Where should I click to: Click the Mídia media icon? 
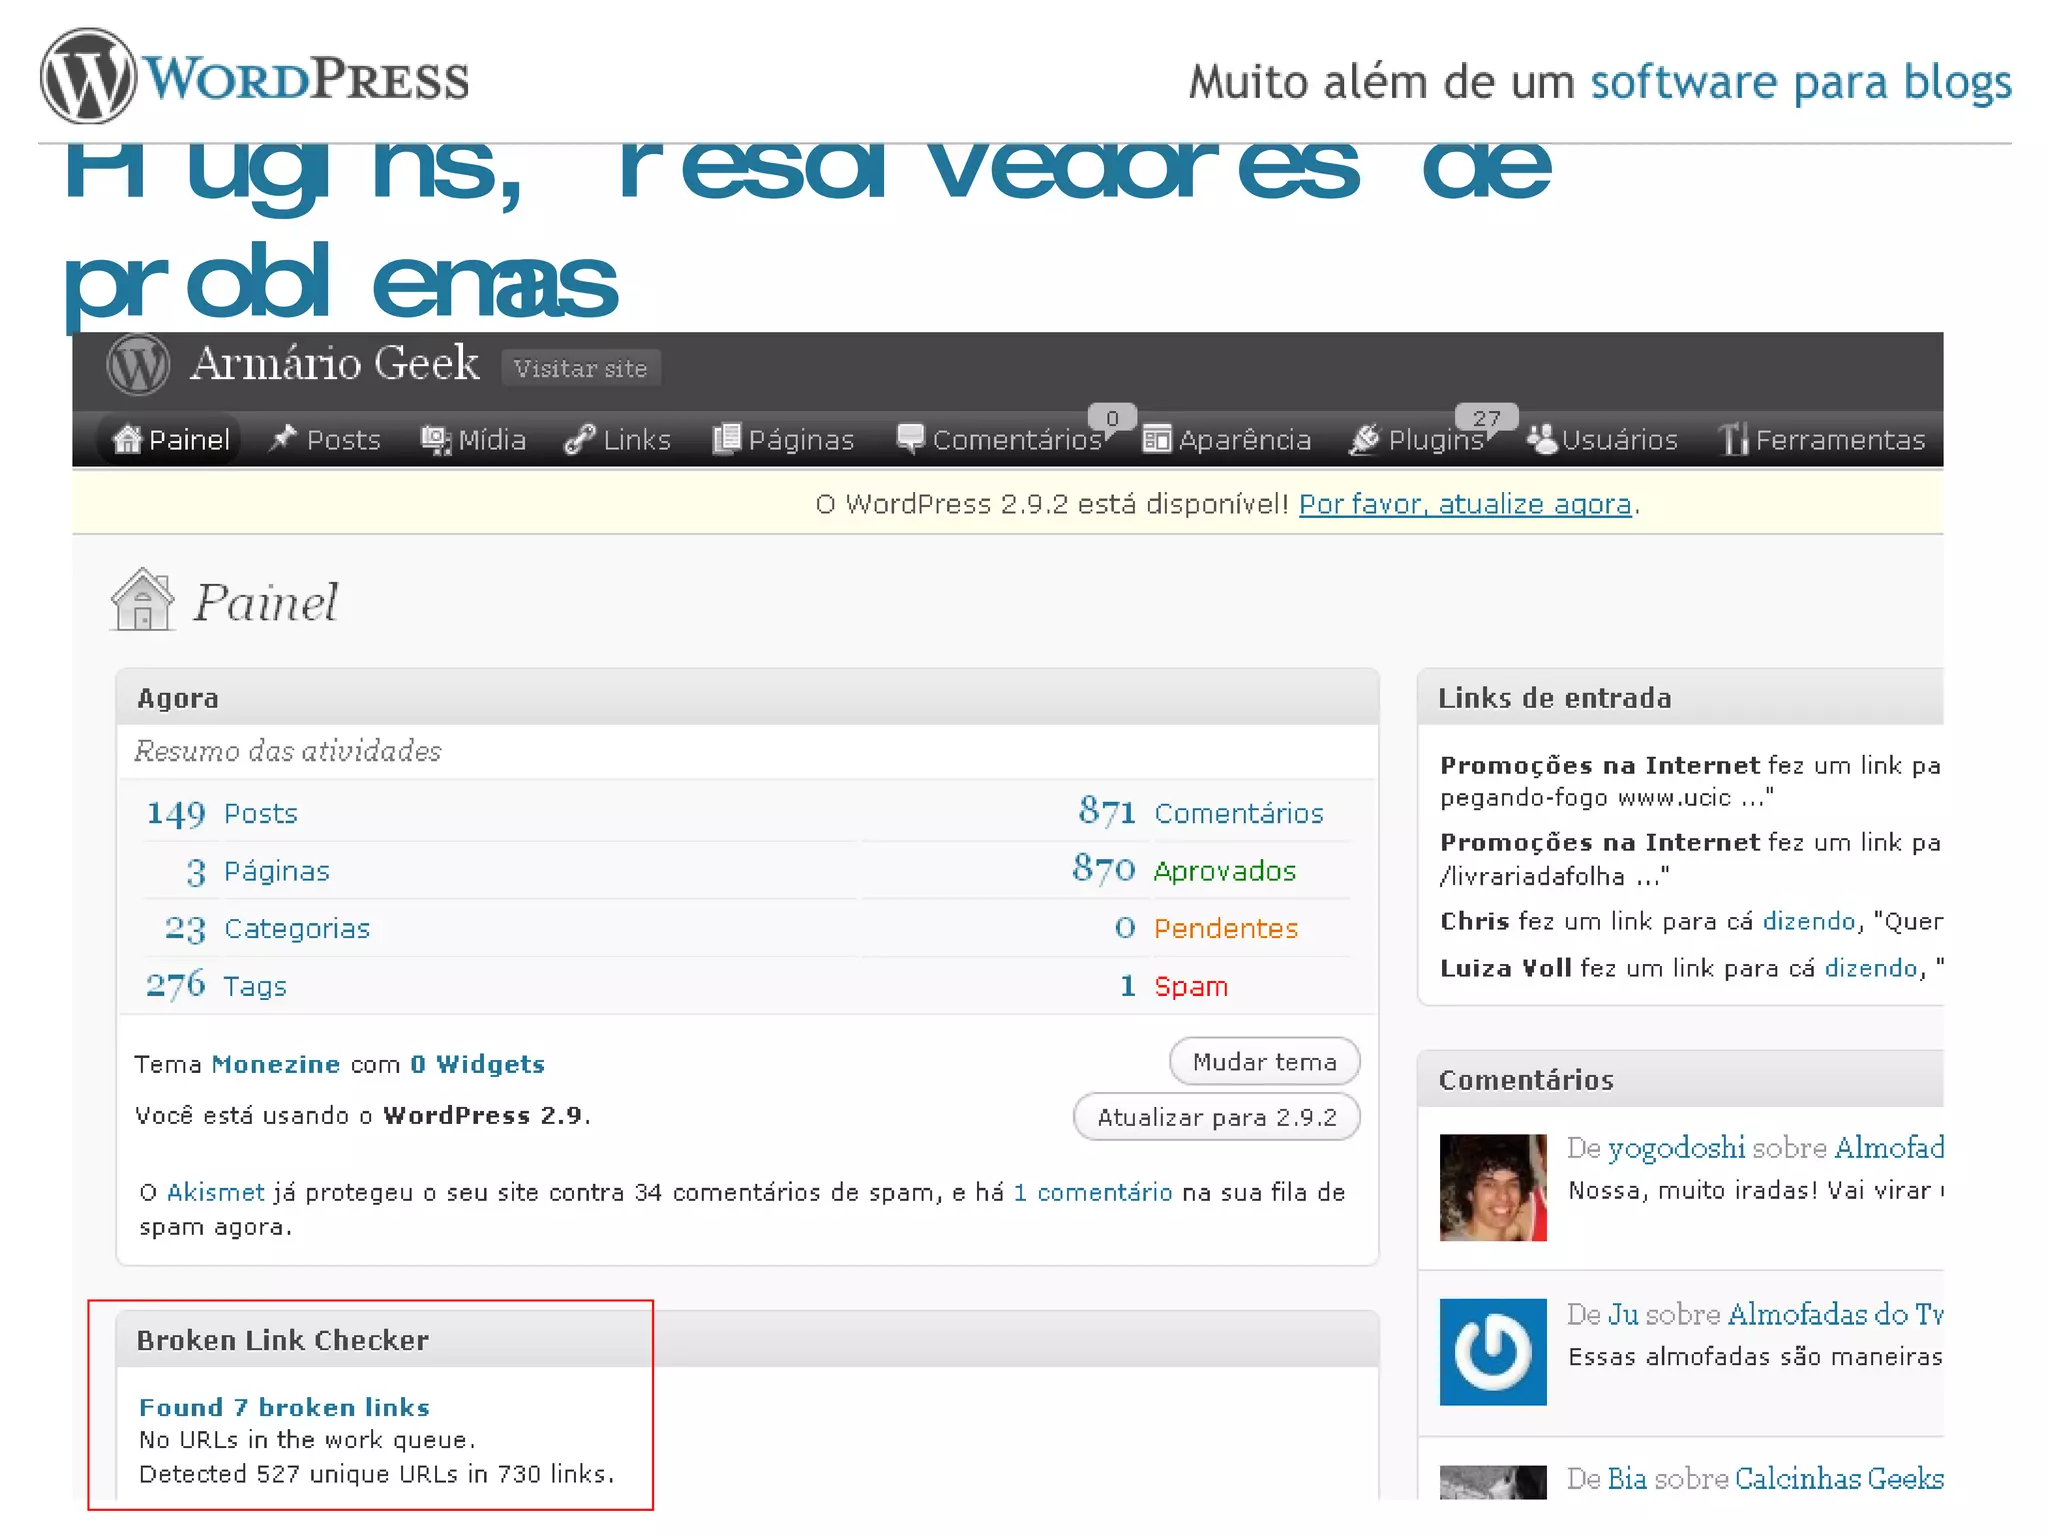[x=435, y=439]
